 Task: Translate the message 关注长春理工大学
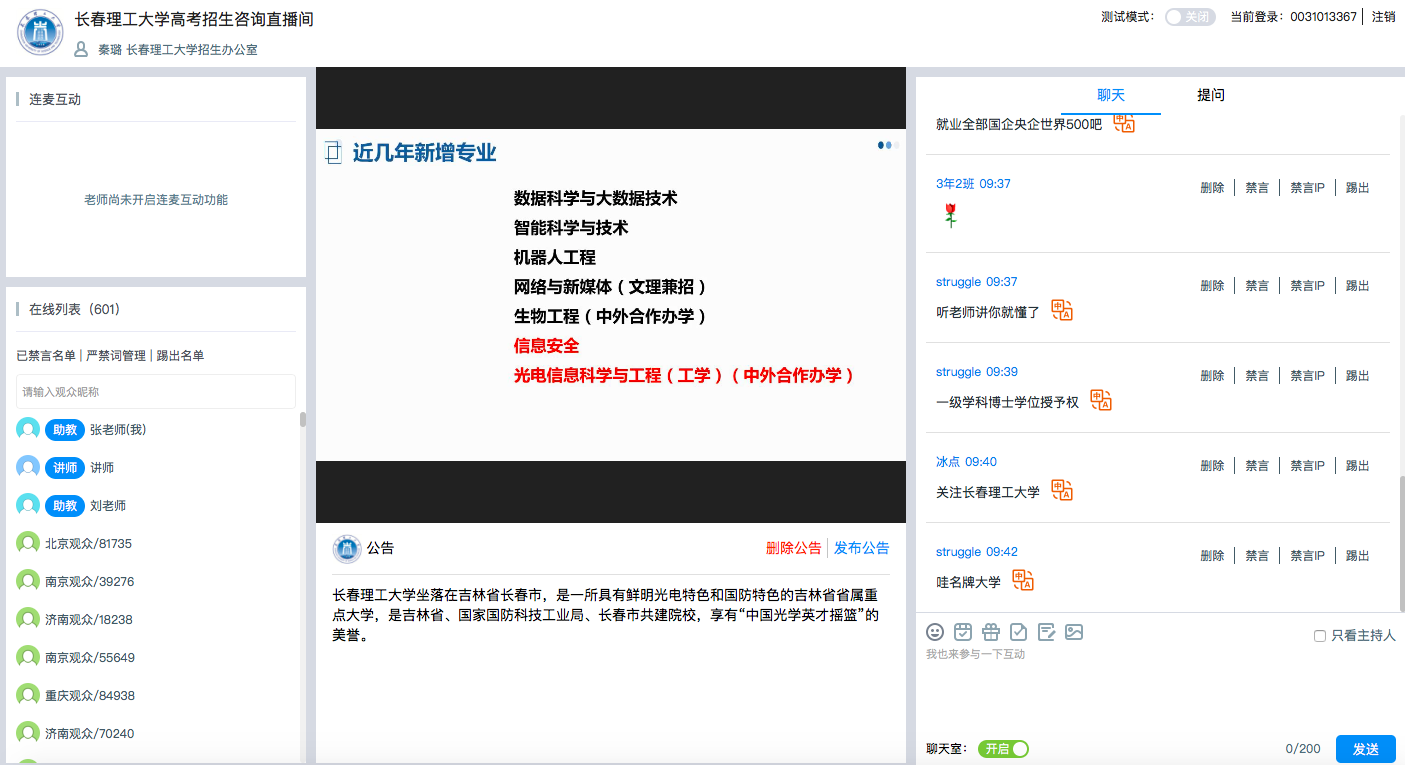[1062, 491]
